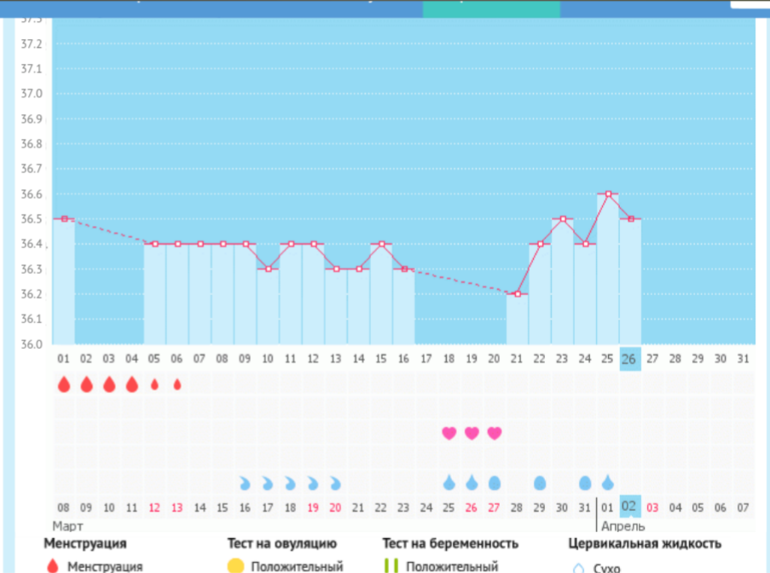
Task: Select the highlighted cycle day 26 label
Action: pos(630,358)
